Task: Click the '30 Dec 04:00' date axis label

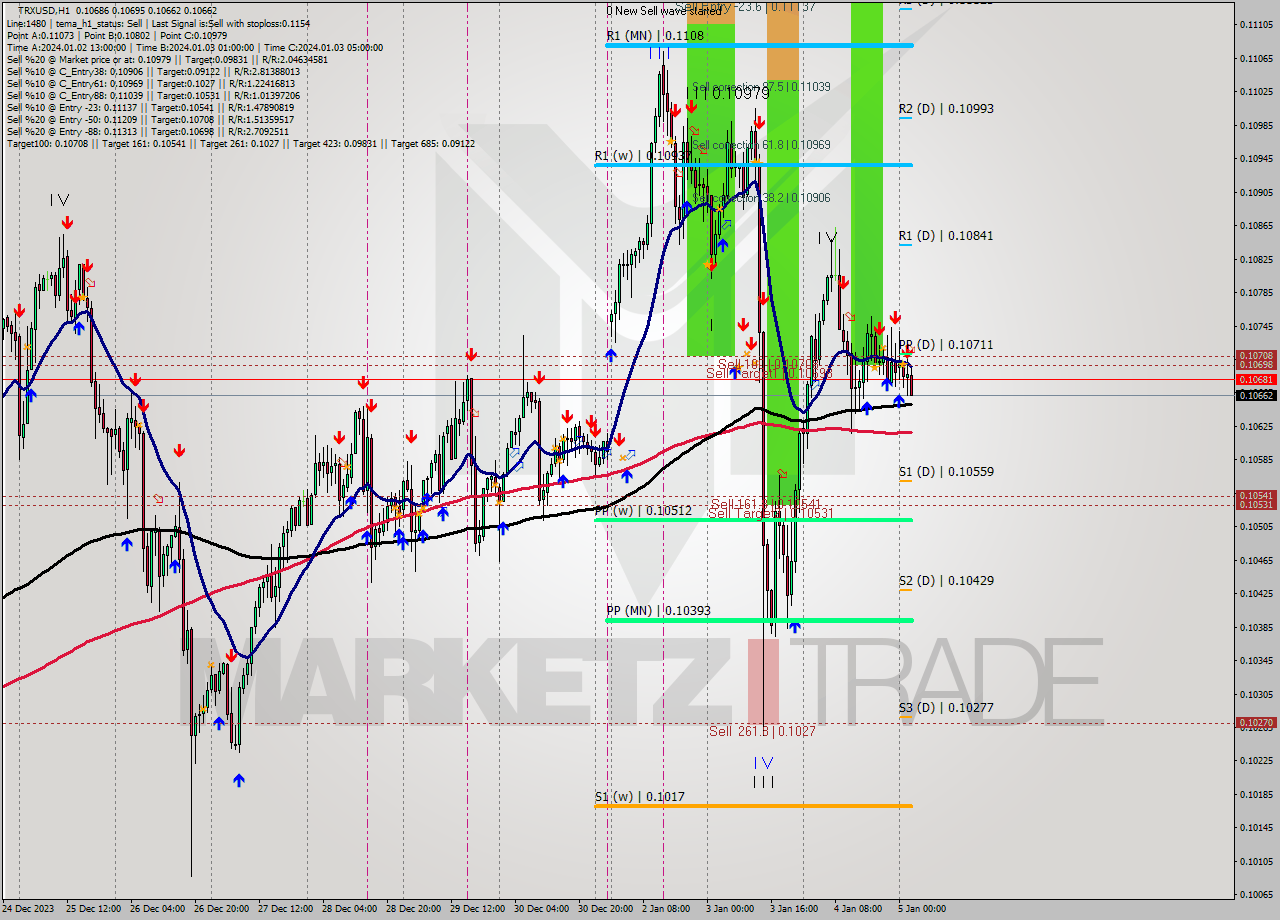Action: [x=542, y=909]
